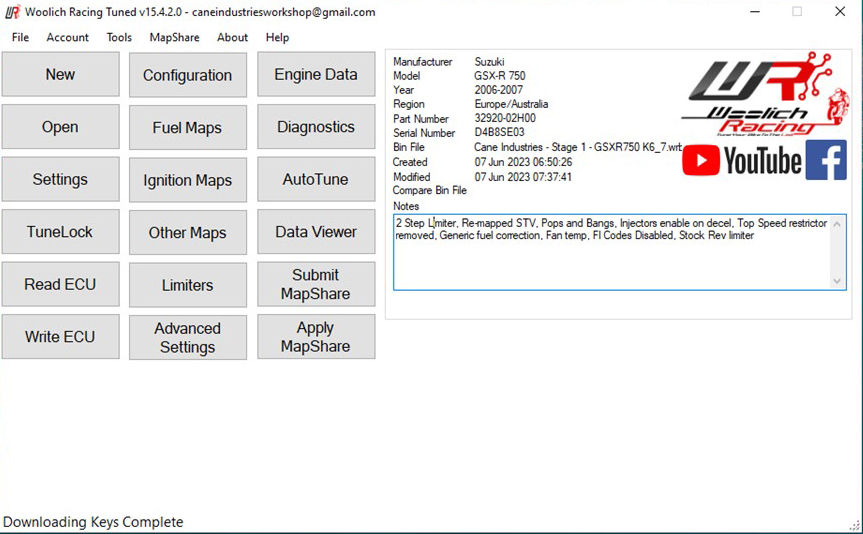
Task: Click the serial number D4B8SE03
Action: point(499,132)
